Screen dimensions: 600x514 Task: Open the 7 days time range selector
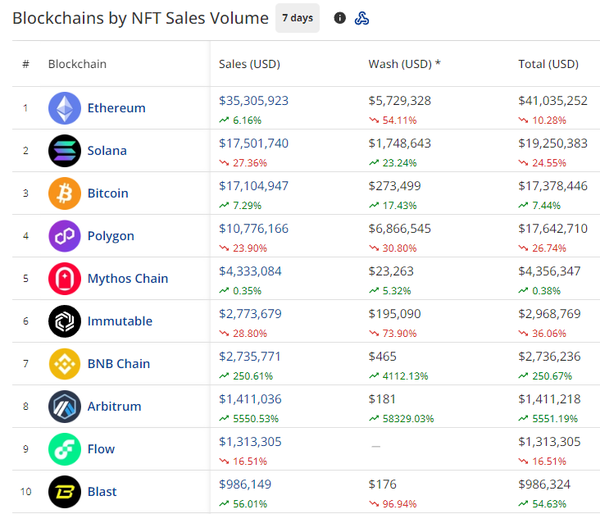coord(297,18)
